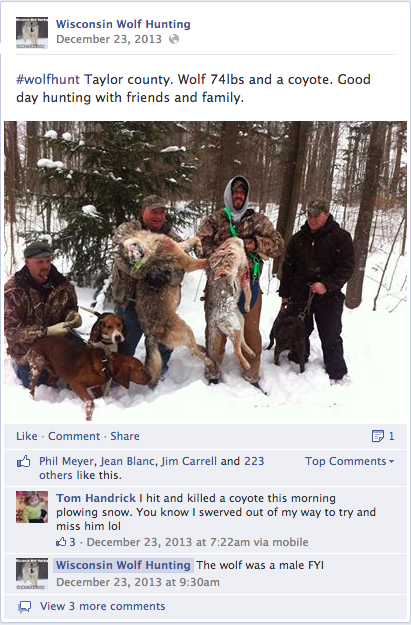
Task: Click the speech bubble comments icon
Action: (25, 607)
